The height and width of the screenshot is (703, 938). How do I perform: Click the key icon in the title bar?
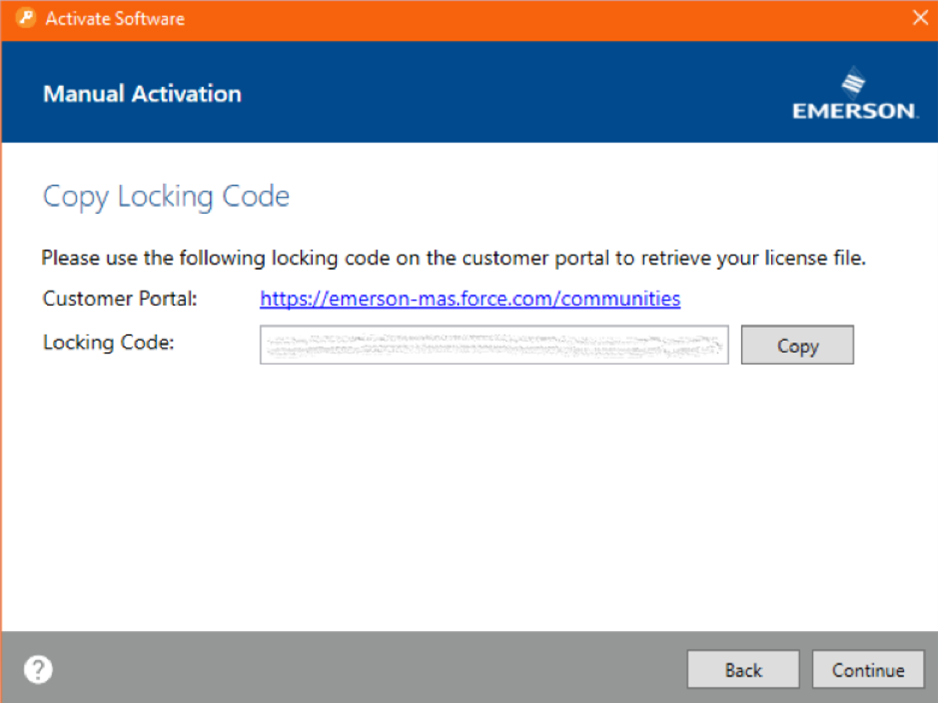(x=25, y=18)
